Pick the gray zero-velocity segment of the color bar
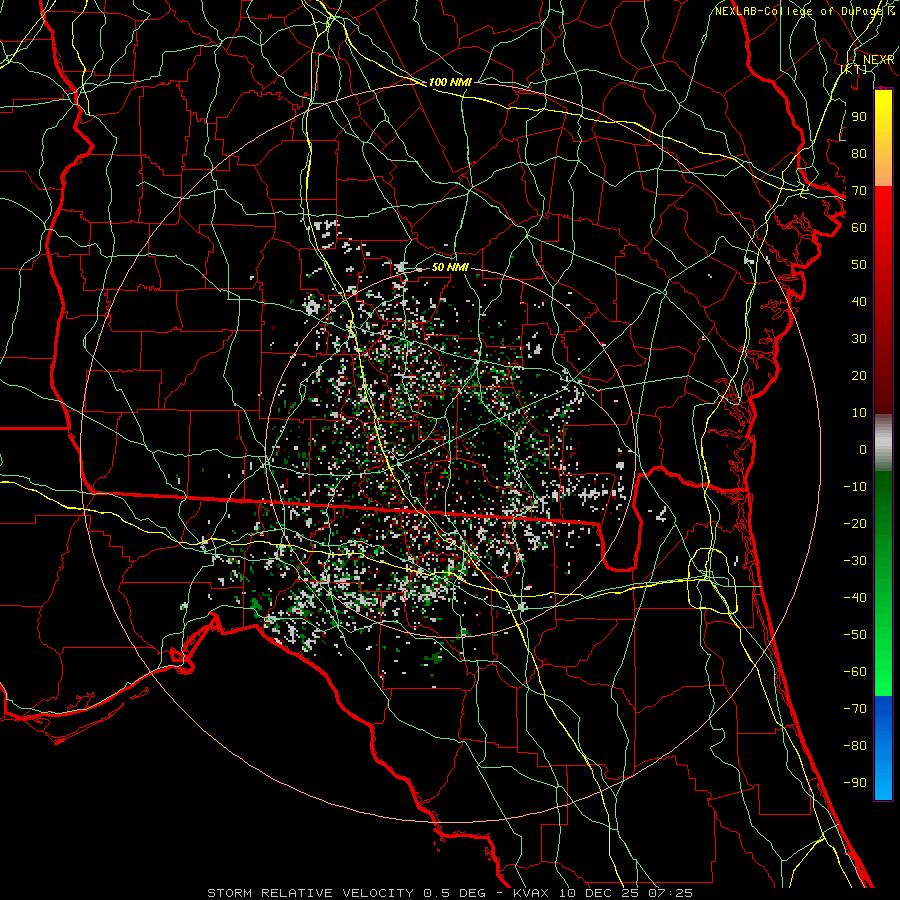 pos(883,443)
